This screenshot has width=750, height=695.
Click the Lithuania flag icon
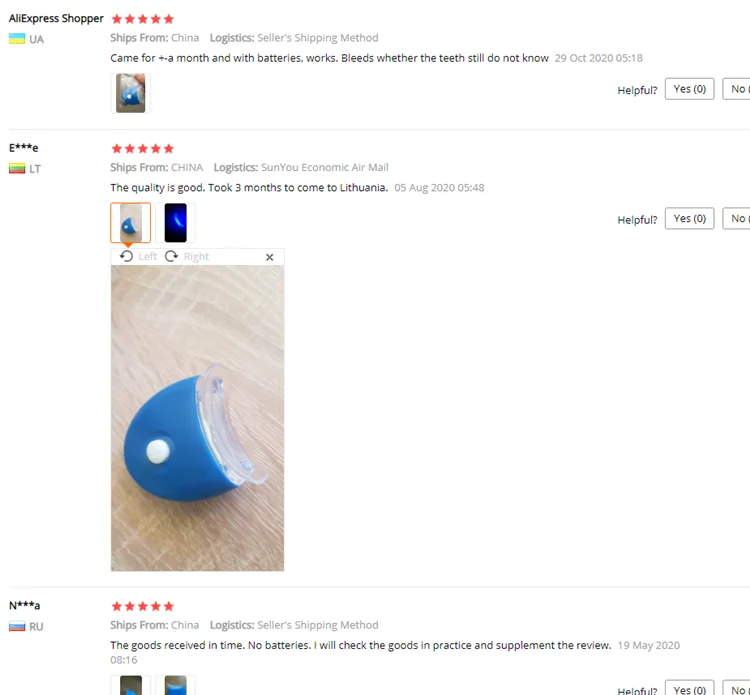point(17,168)
